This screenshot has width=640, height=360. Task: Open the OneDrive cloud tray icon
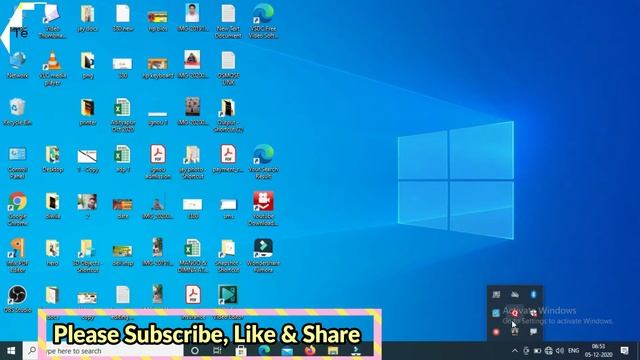coord(515,294)
